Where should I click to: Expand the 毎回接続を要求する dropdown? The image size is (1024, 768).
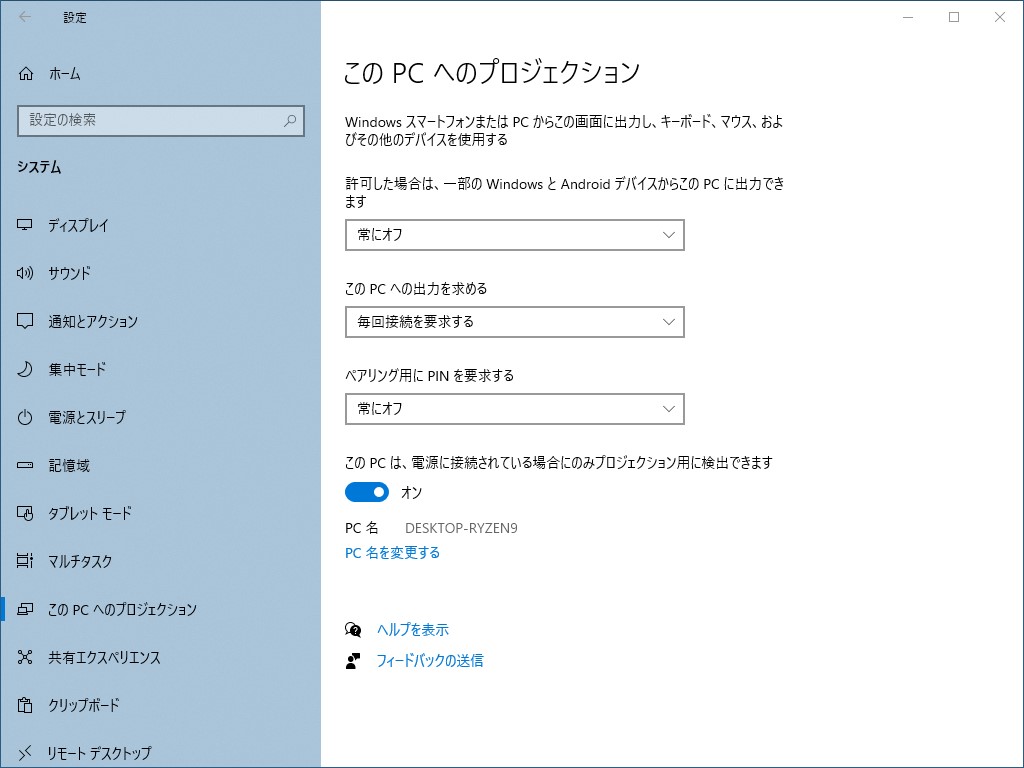pos(514,322)
